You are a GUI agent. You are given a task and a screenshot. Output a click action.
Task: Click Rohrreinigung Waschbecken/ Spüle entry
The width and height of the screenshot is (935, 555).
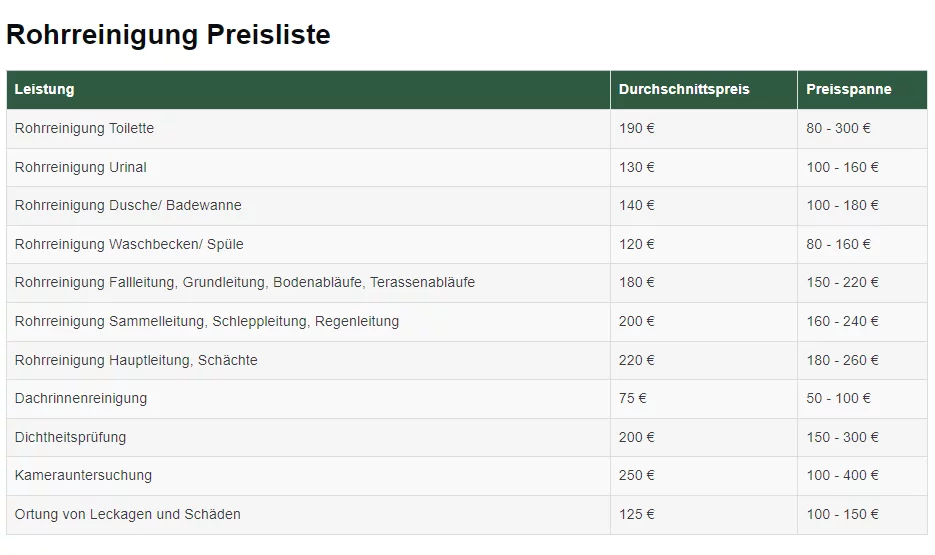[x=129, y=244]
